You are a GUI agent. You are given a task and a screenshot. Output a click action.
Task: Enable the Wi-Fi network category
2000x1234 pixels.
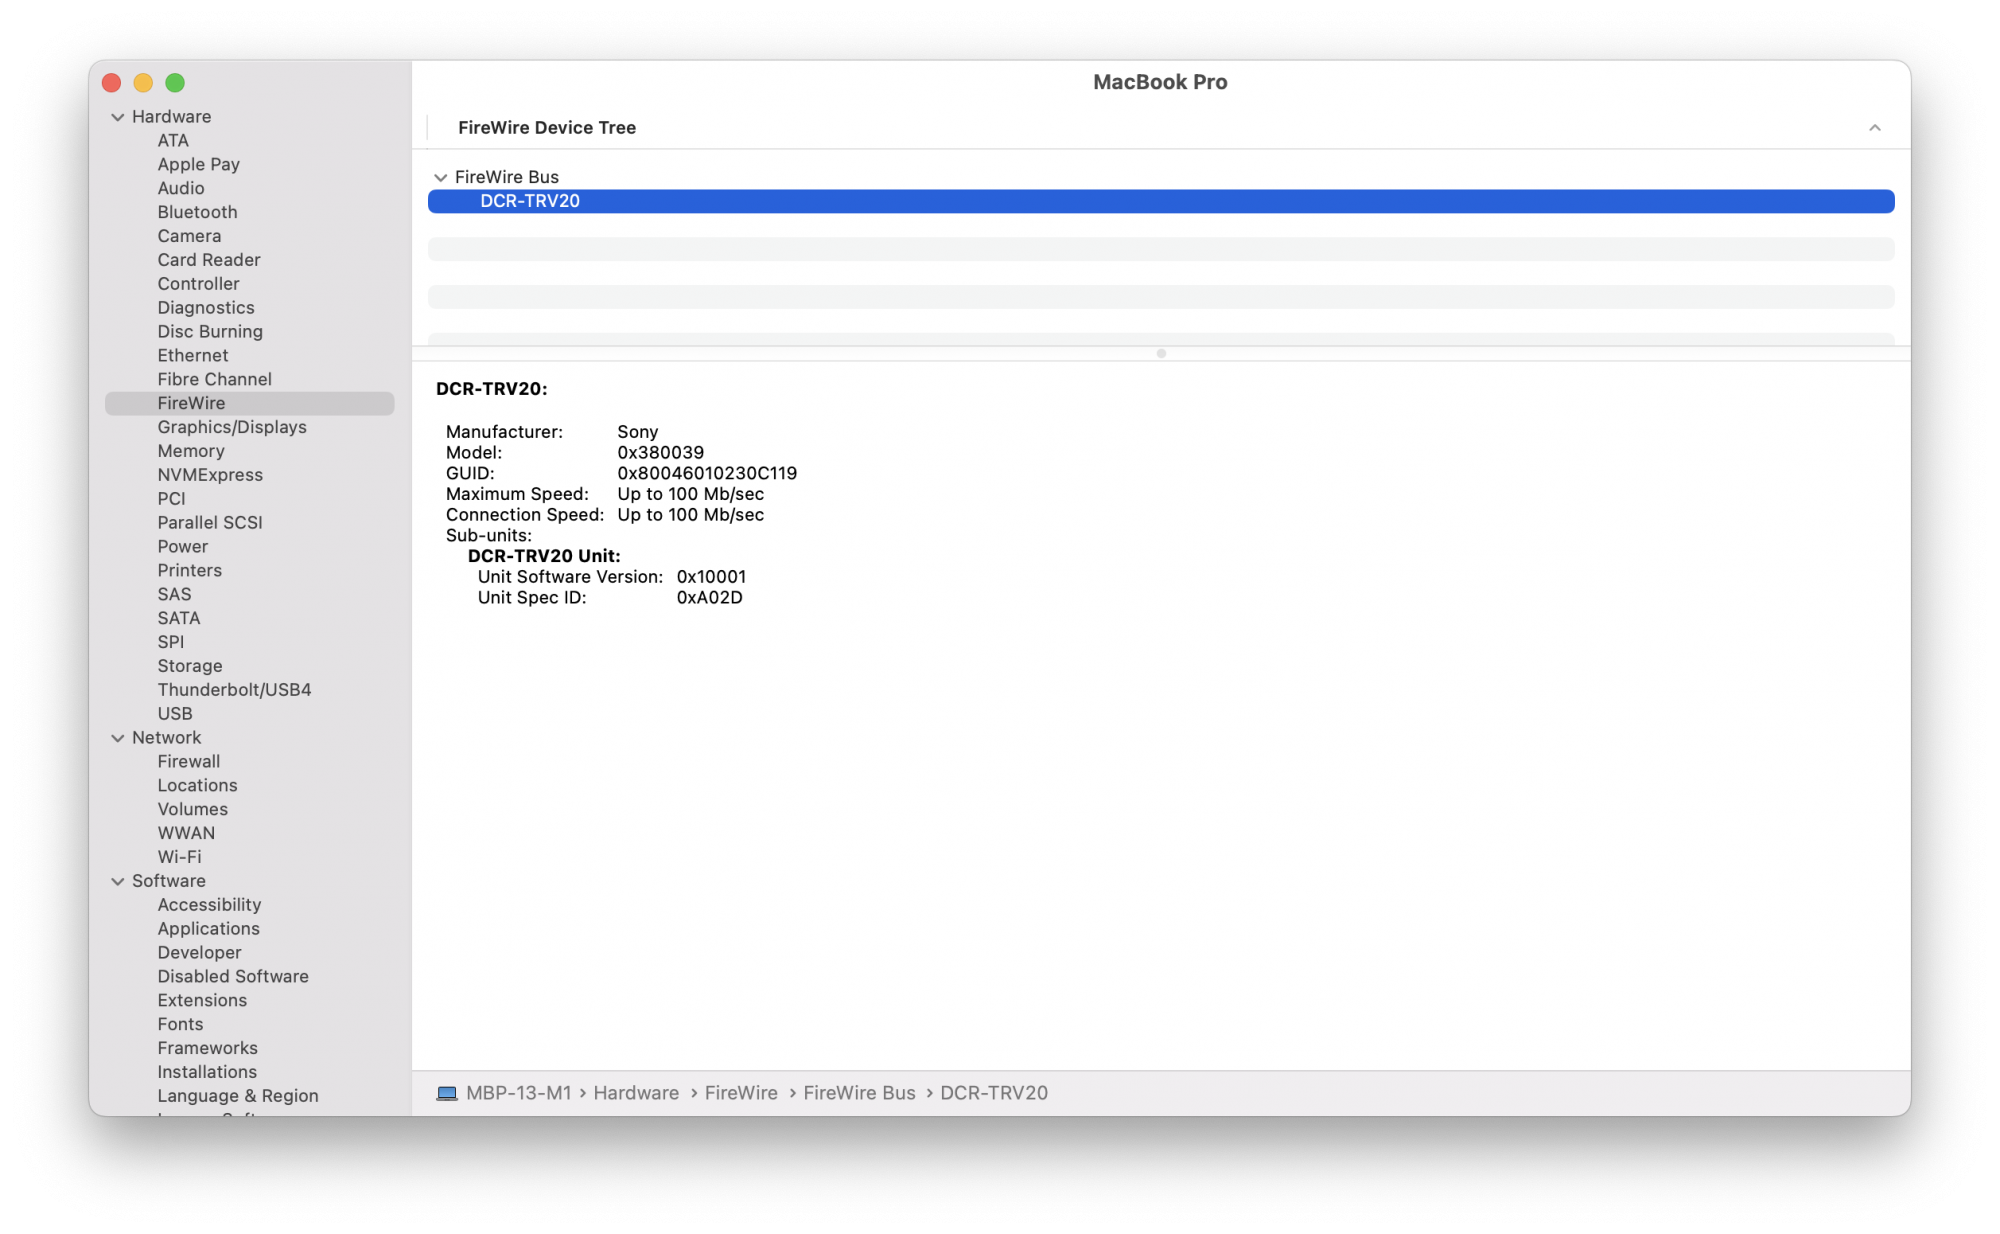point(179,856)
